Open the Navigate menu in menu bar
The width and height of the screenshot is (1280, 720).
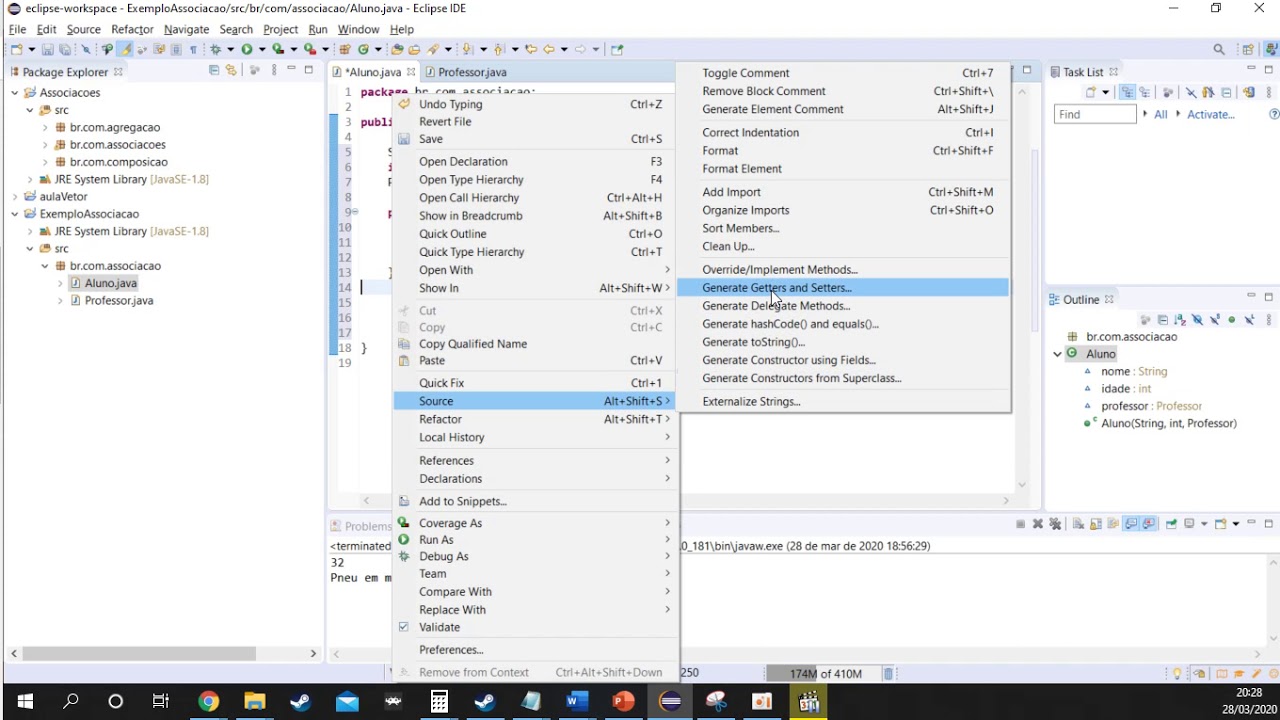click(x=186, y=29)
